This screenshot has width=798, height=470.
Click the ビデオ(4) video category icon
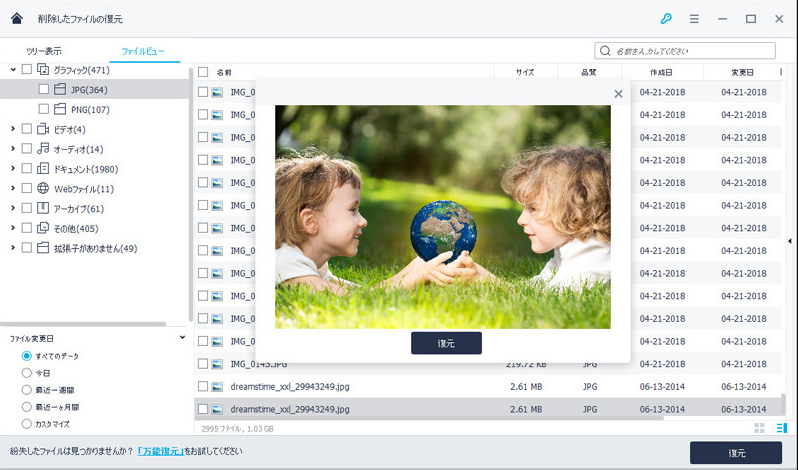[43, 129]
